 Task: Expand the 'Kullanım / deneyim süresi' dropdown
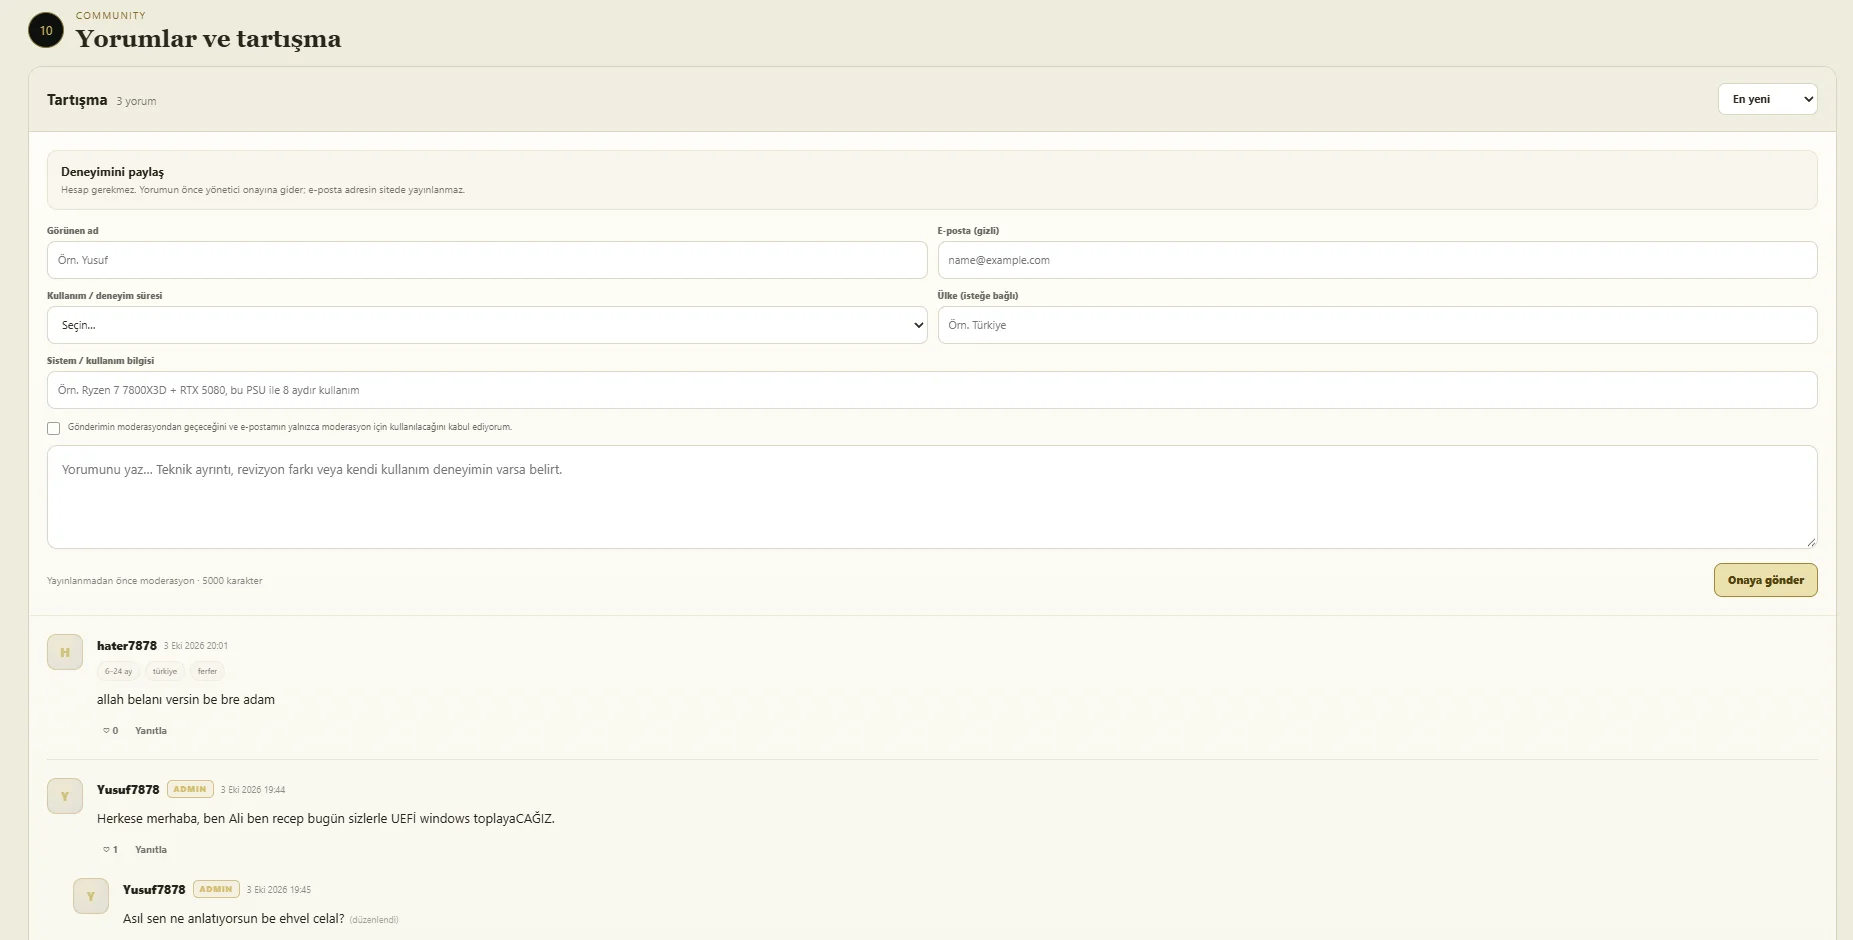click(x=487, y=325)
